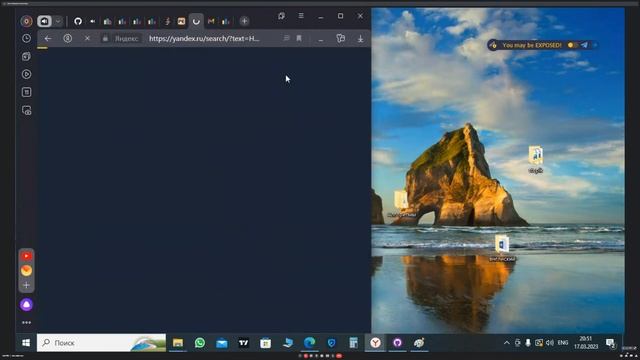Open Calculator from the taskbar

click(353, 343)
